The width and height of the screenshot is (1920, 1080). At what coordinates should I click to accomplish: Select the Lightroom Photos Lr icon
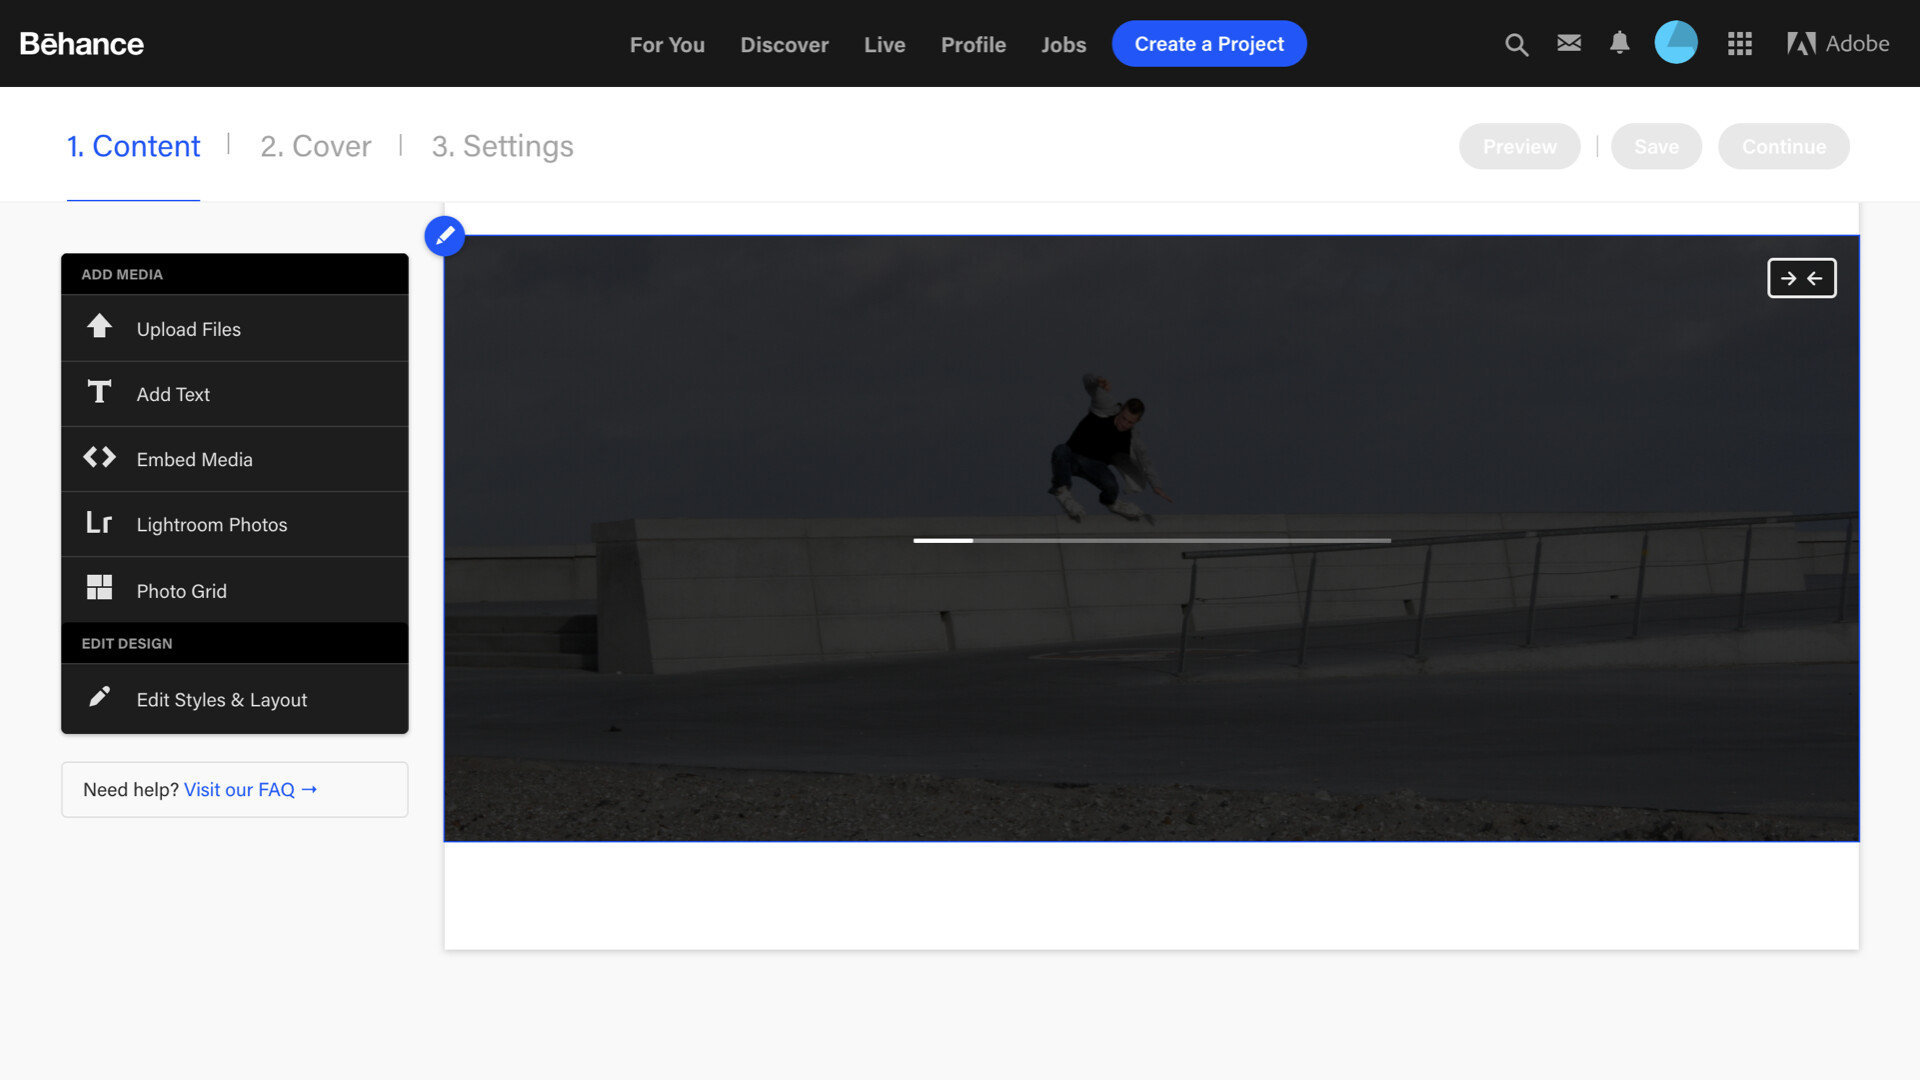(x=99, y=523)
